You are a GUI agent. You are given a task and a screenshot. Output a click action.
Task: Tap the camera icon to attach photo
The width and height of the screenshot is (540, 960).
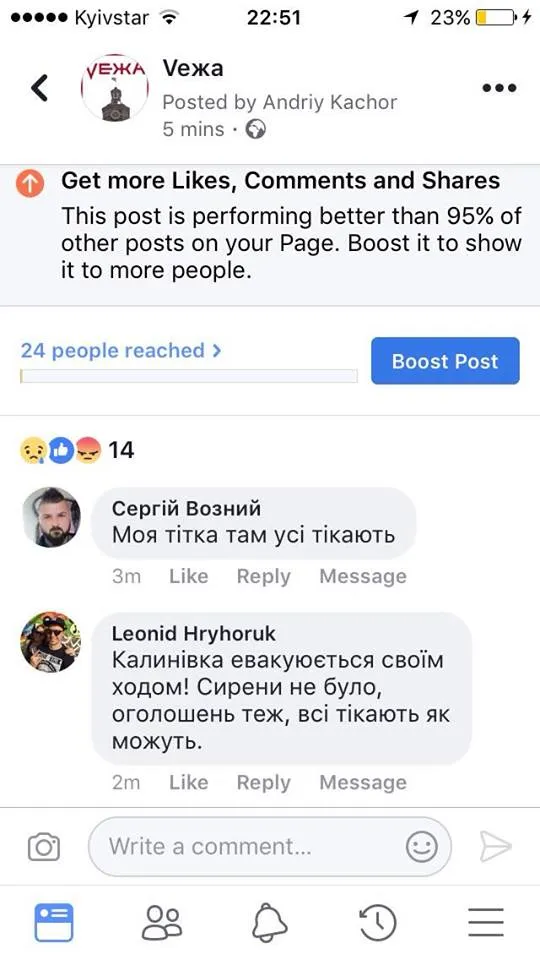pyautogui.click(x=44, y=847)
